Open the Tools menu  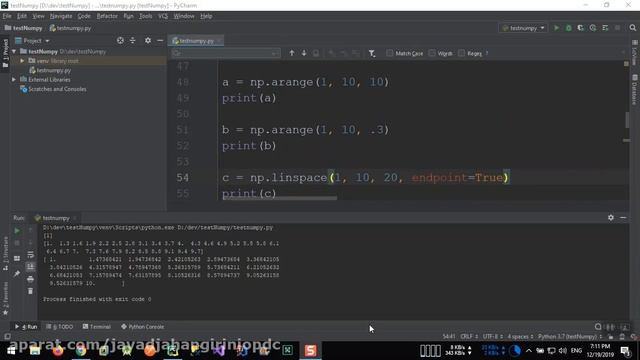point(145,16)
